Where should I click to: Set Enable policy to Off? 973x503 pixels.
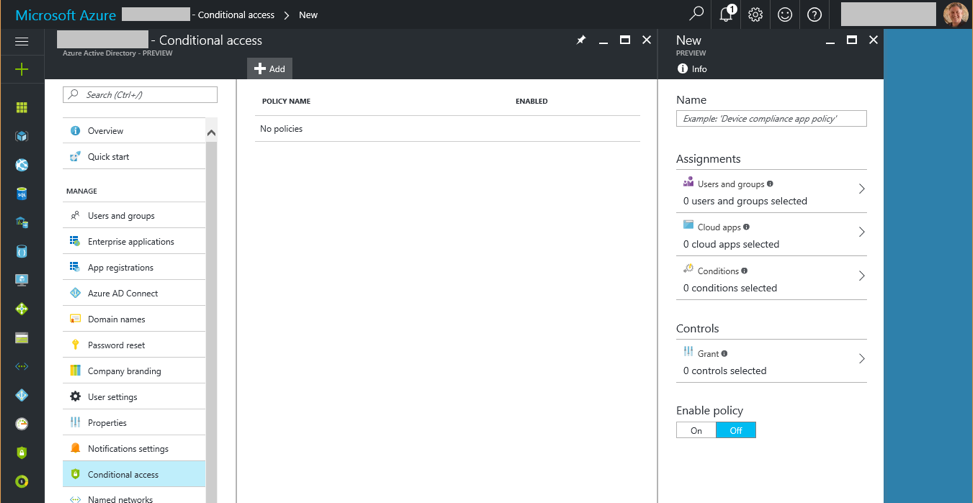point(736,430)
